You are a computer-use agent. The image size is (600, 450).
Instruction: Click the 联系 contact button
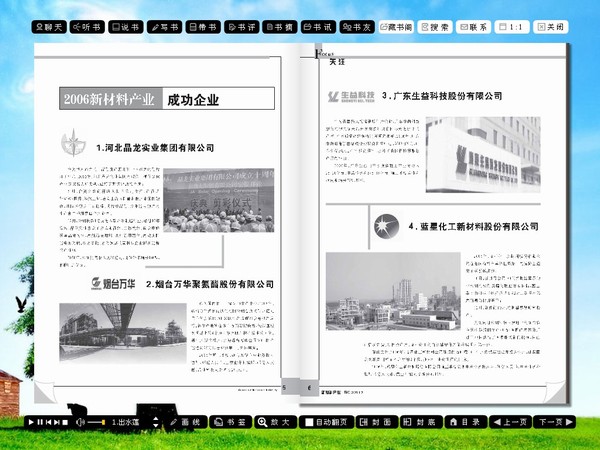point(474,27)
